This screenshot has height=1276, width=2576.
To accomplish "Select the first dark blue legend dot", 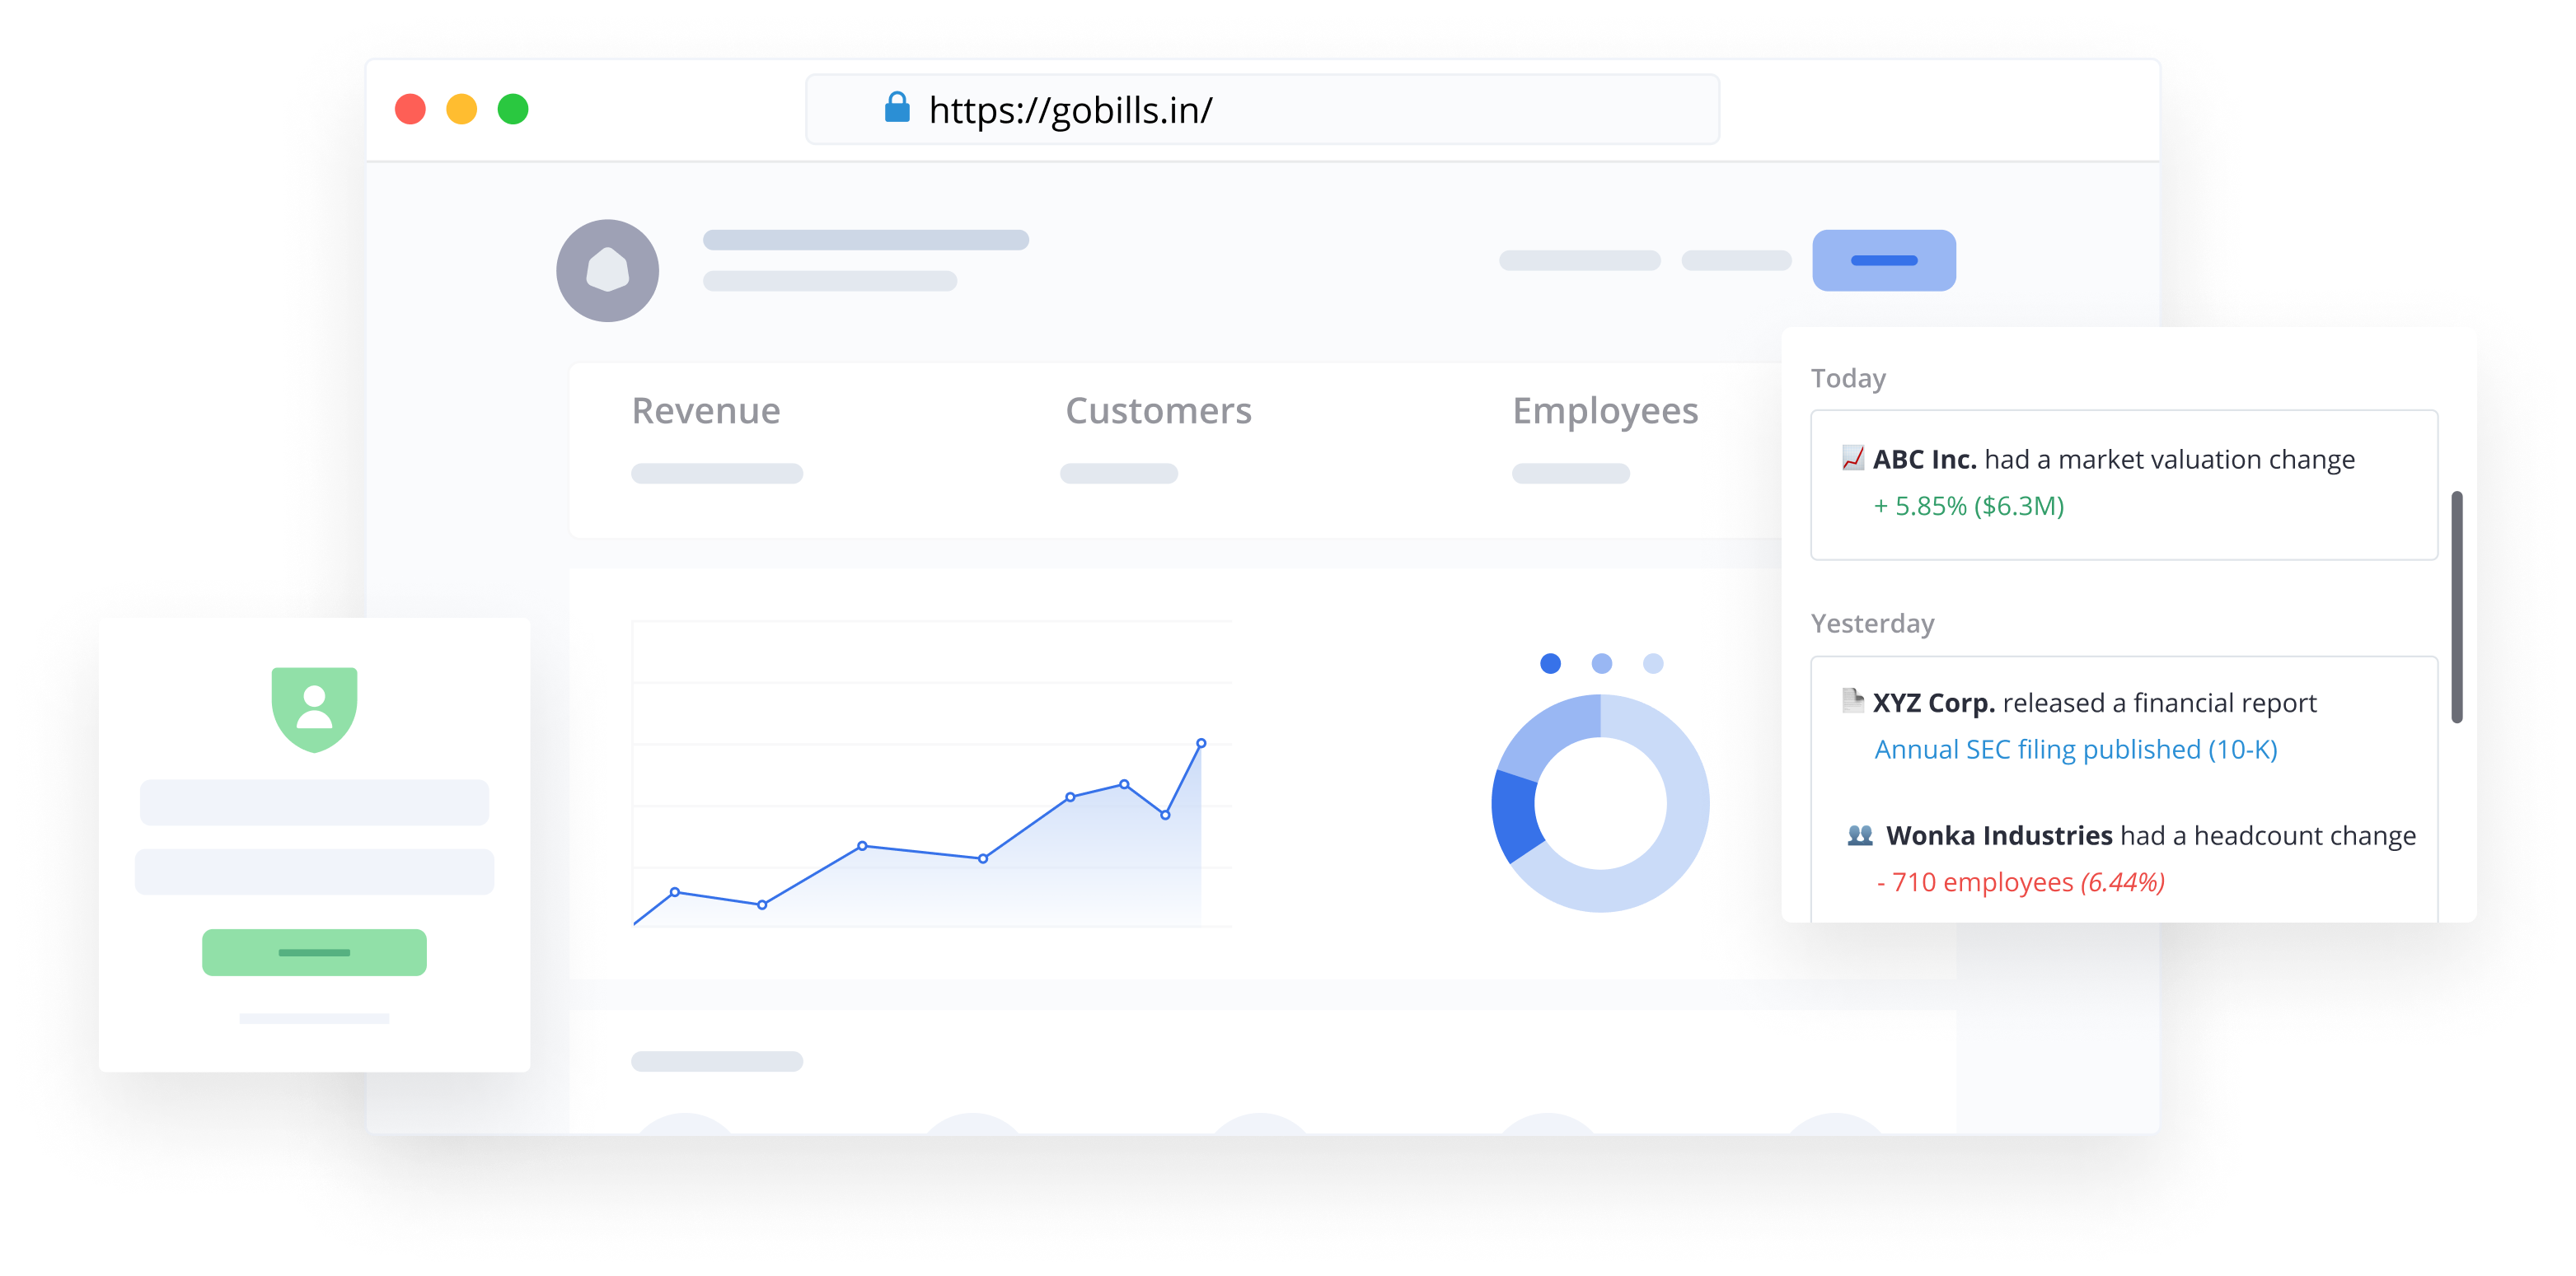I will 1550,663.
